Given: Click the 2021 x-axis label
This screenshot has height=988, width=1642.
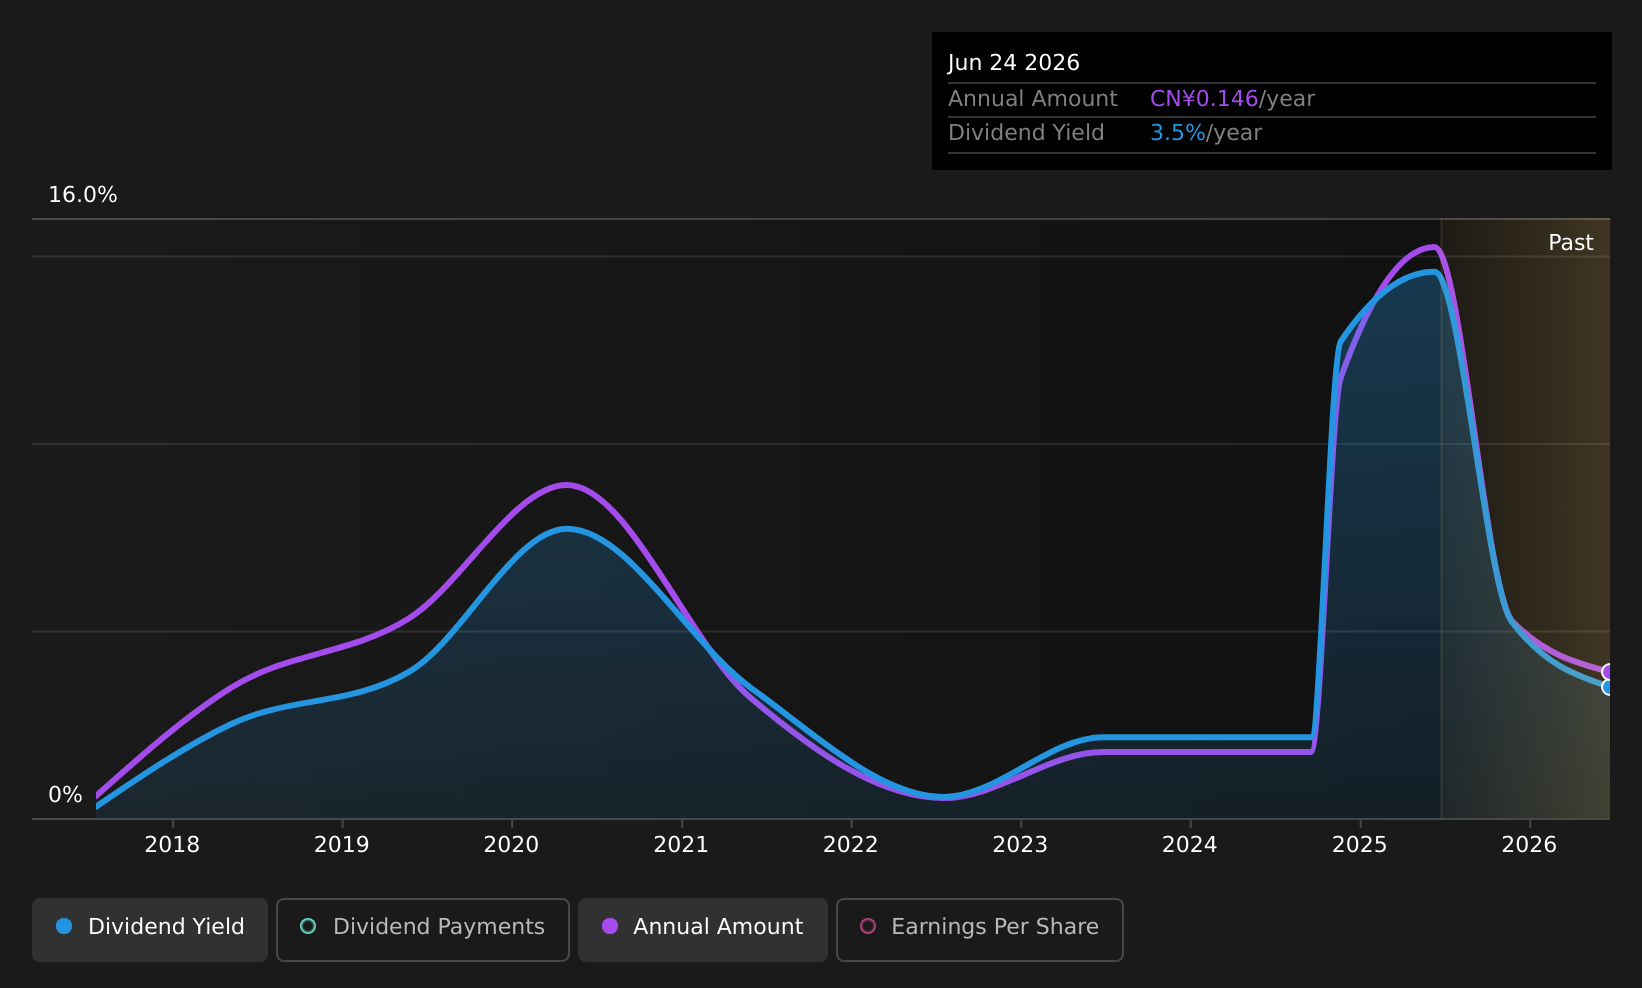Looking at the screenshot, I should 681,845.
